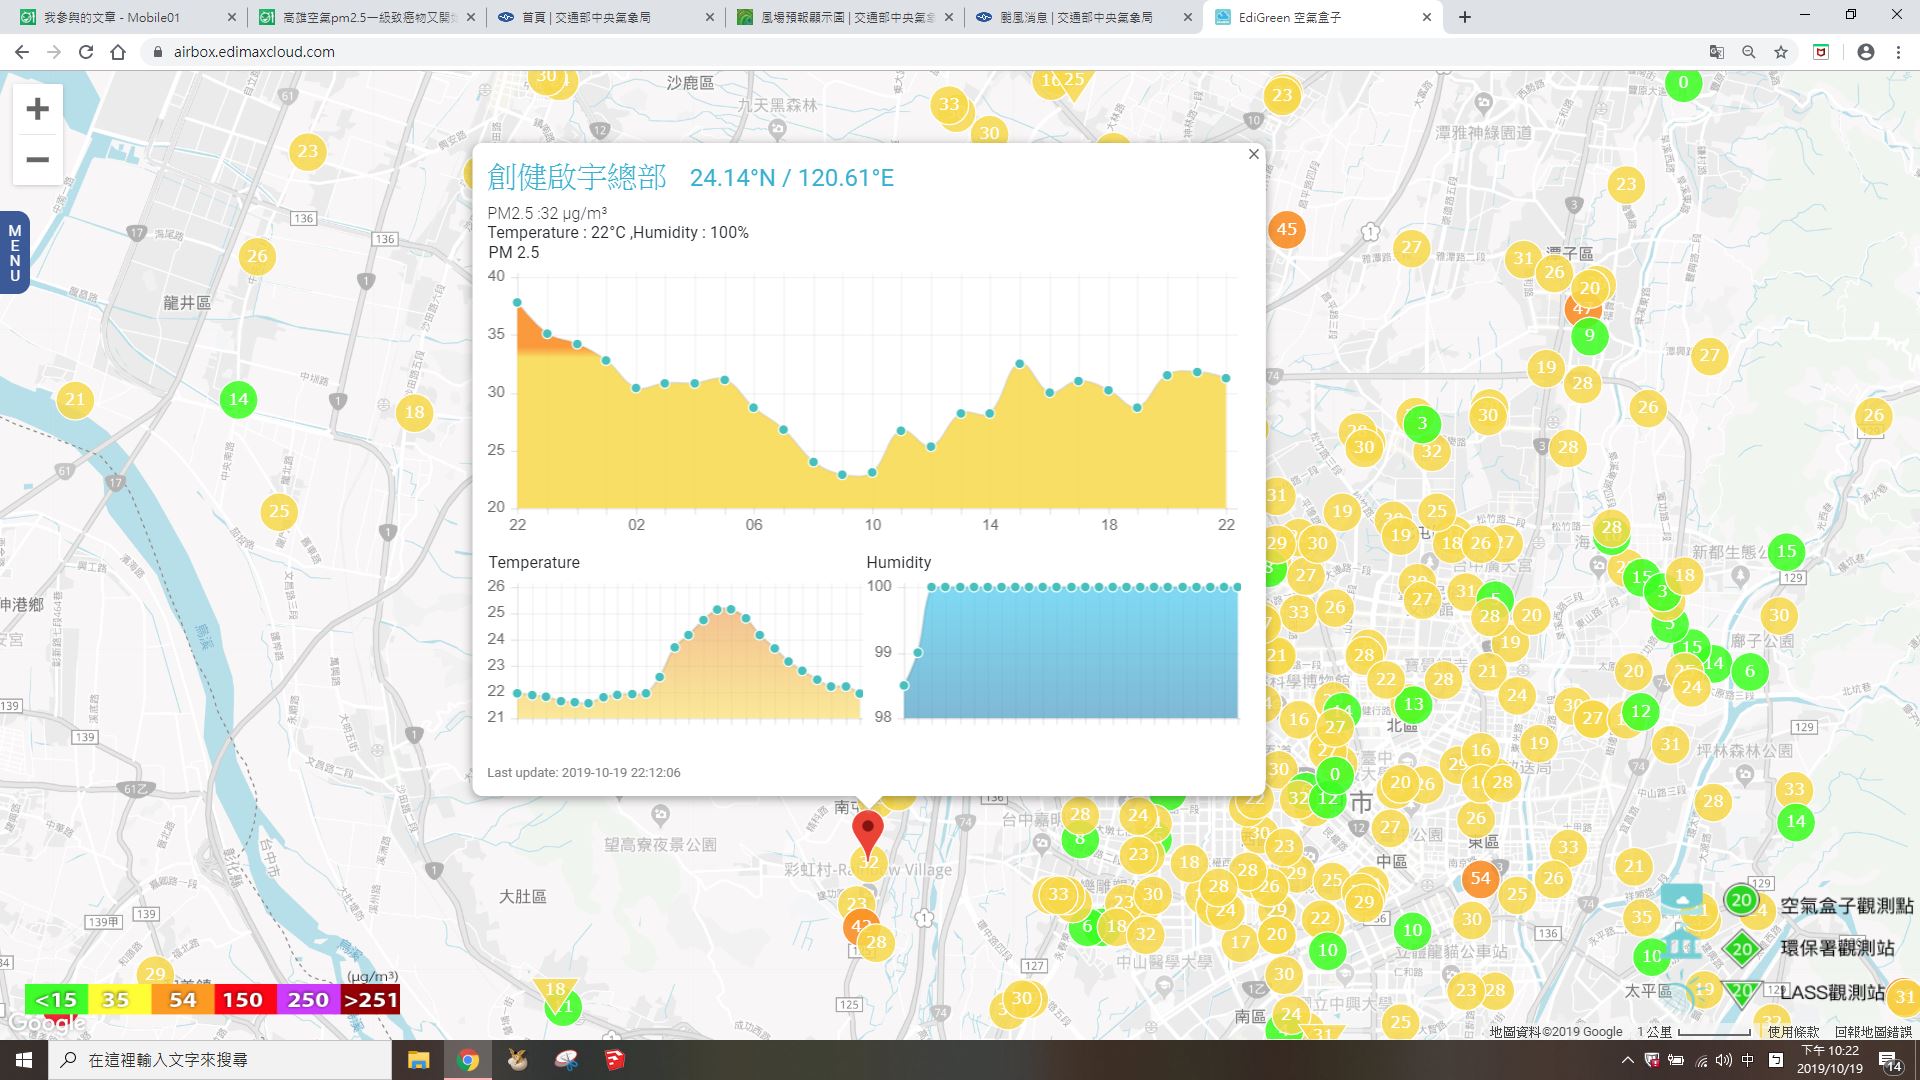This screenshot has height=1080, width=1920.
Task: Click the taskbar clock and date
Action: click(x=1829, y=1060)
